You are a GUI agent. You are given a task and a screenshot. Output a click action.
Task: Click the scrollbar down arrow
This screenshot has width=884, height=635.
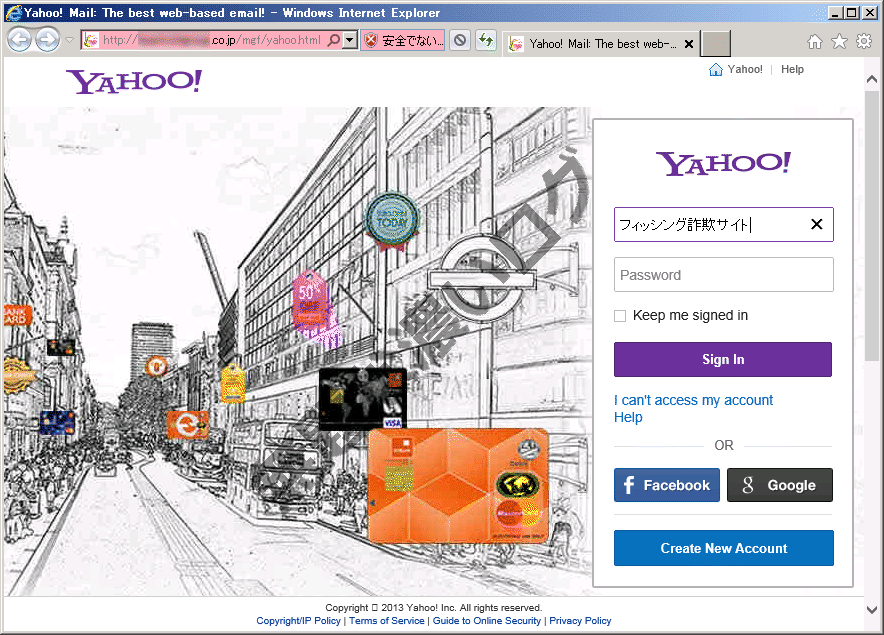click(x=872, y=610)
